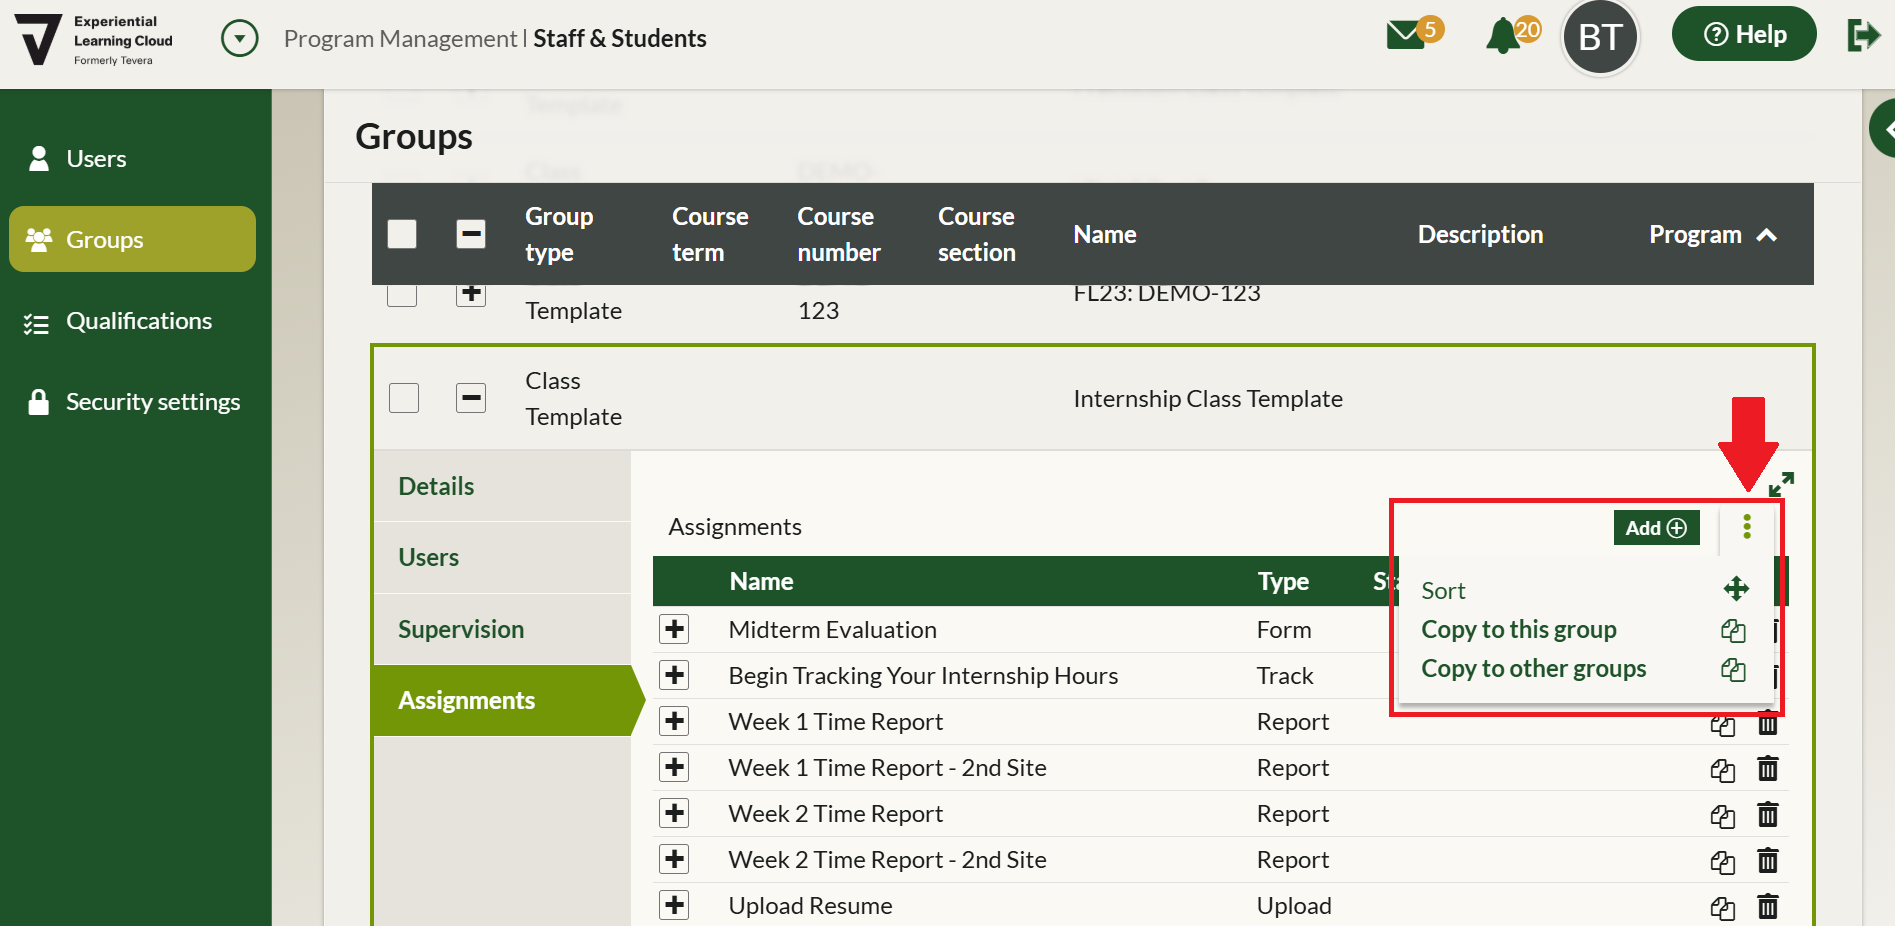This screenshot has height=926, width=1895.
Task: Expand Week 1 Time Report - 2nd Site
Action: [x=675, y=767]
